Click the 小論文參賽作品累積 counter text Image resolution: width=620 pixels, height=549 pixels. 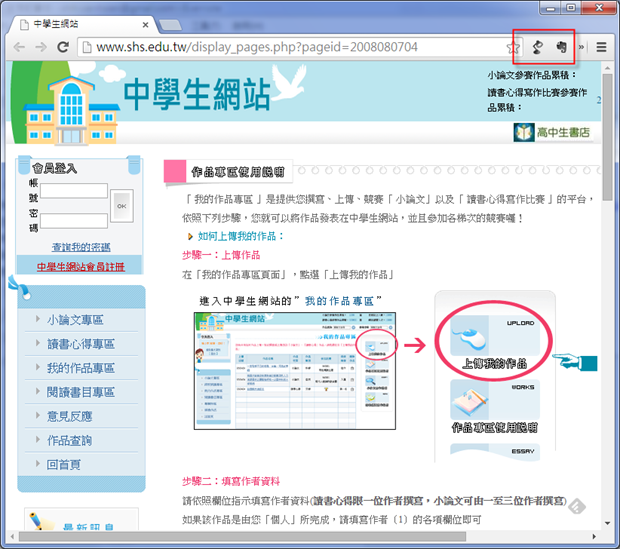coord(532,75)
